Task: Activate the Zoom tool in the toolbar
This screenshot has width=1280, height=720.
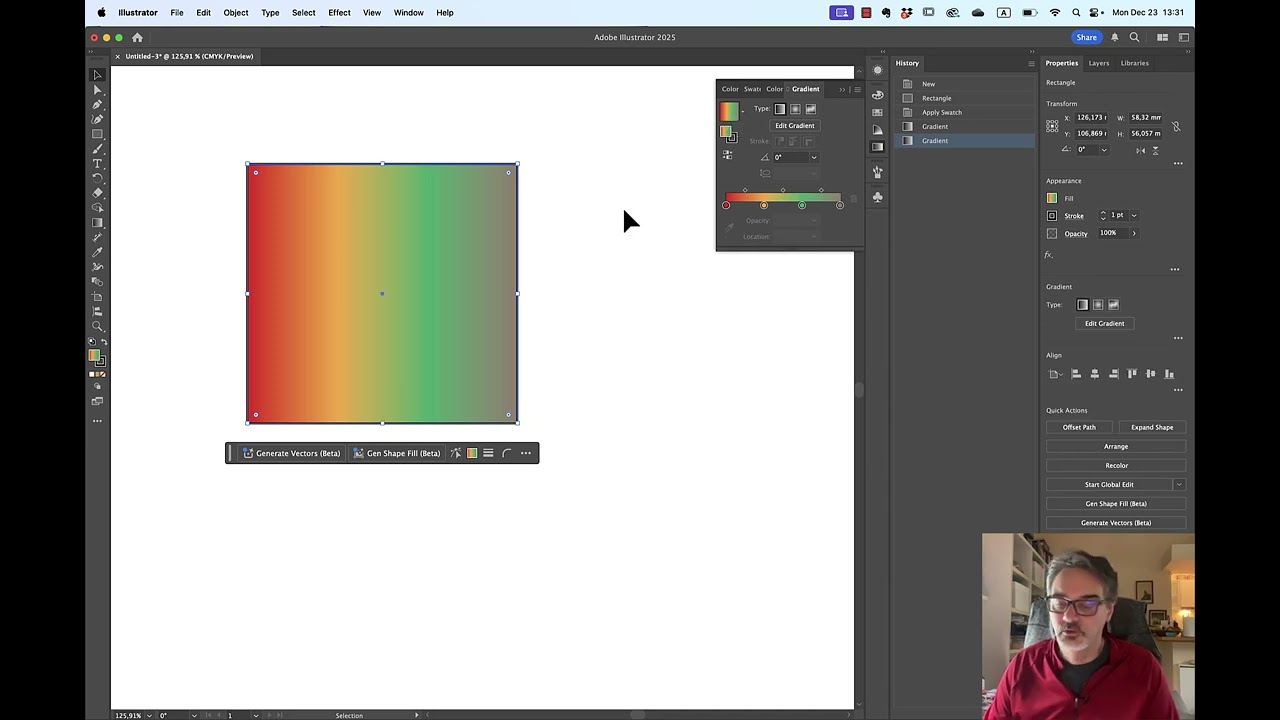Action: (97, 326)
